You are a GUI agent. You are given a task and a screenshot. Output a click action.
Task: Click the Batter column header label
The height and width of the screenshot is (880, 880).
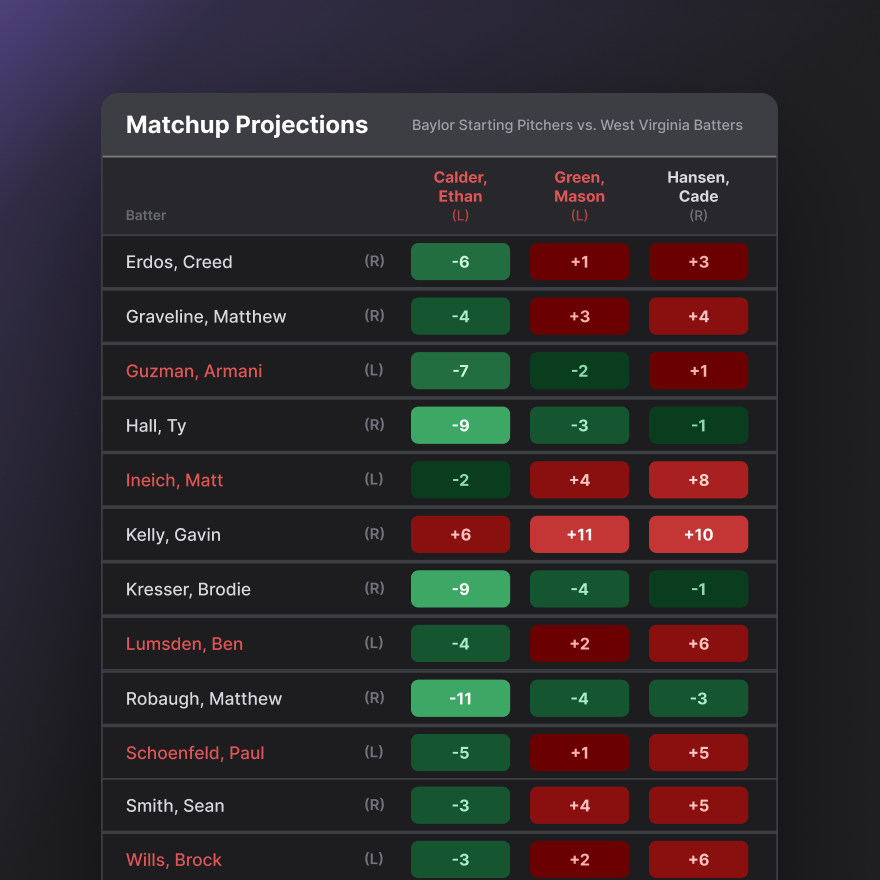pyautogui.click(x=146, y=215)
